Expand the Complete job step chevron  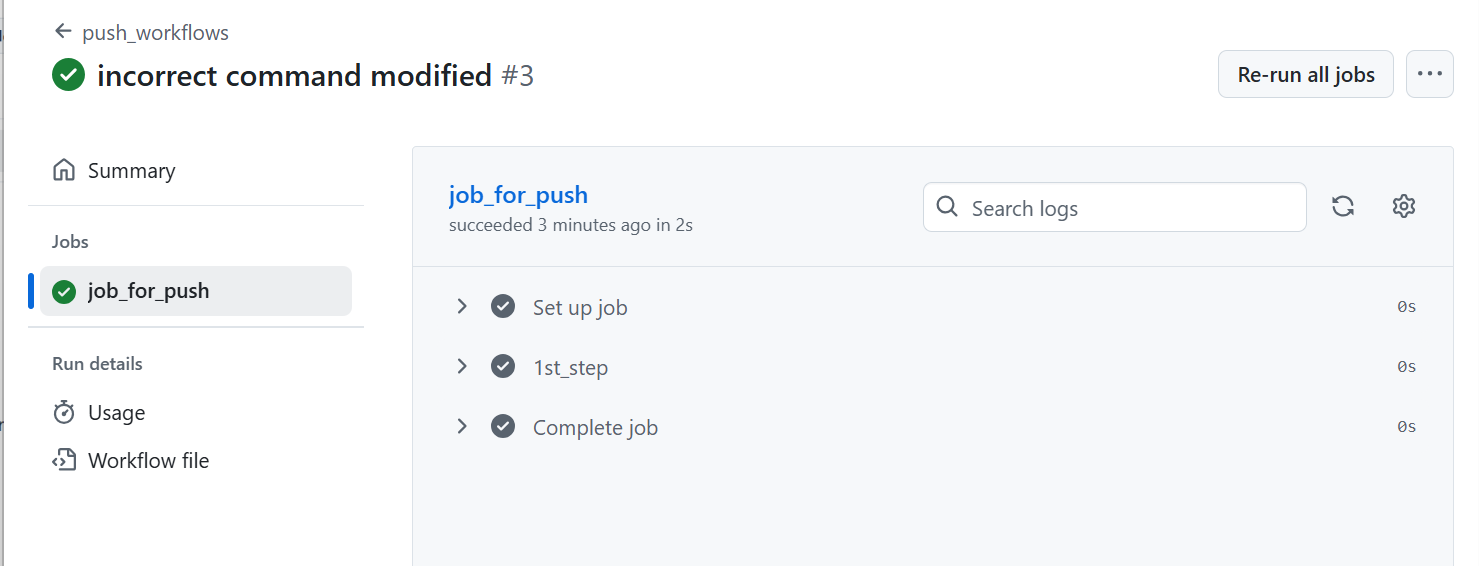(x=462, y=427)
